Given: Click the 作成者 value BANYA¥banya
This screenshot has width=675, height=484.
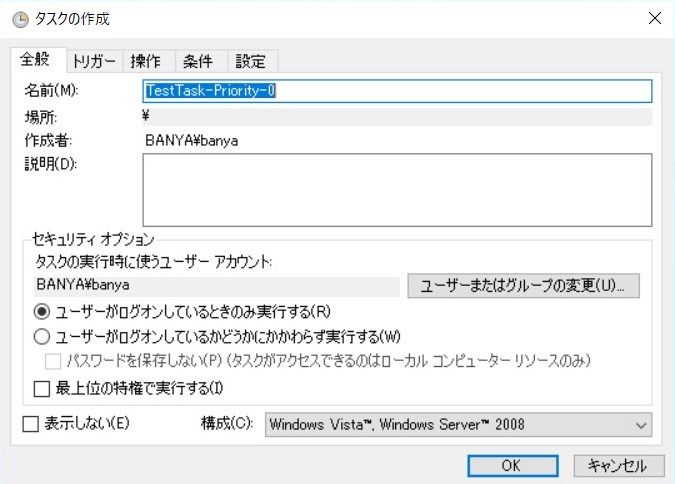Looking at the screenshot, I should coord(192,141).
